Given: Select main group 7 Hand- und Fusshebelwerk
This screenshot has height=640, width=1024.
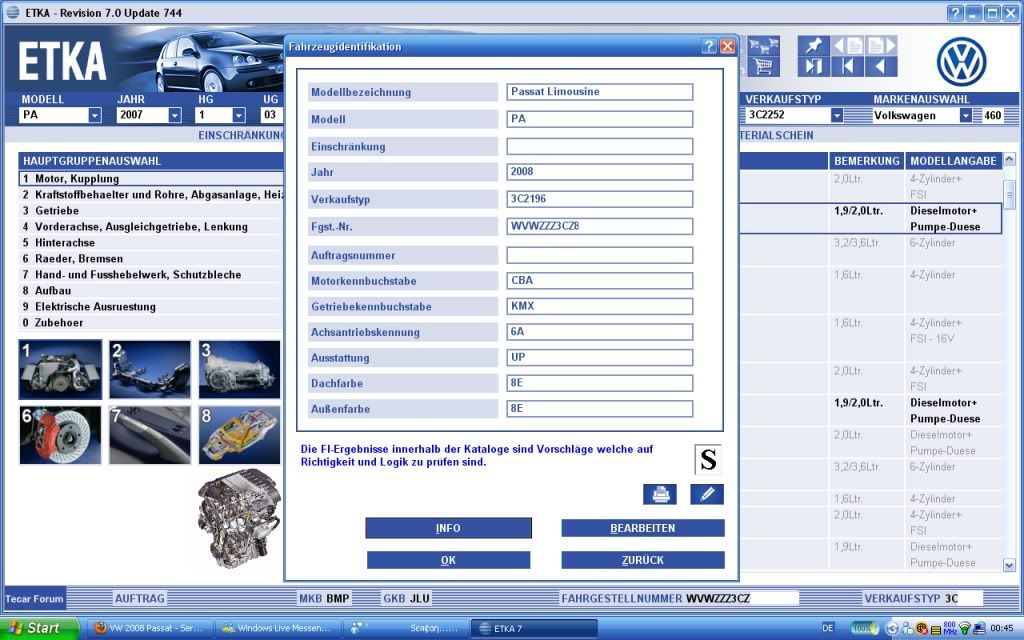Looking at the screenshot, I should 151,274.
